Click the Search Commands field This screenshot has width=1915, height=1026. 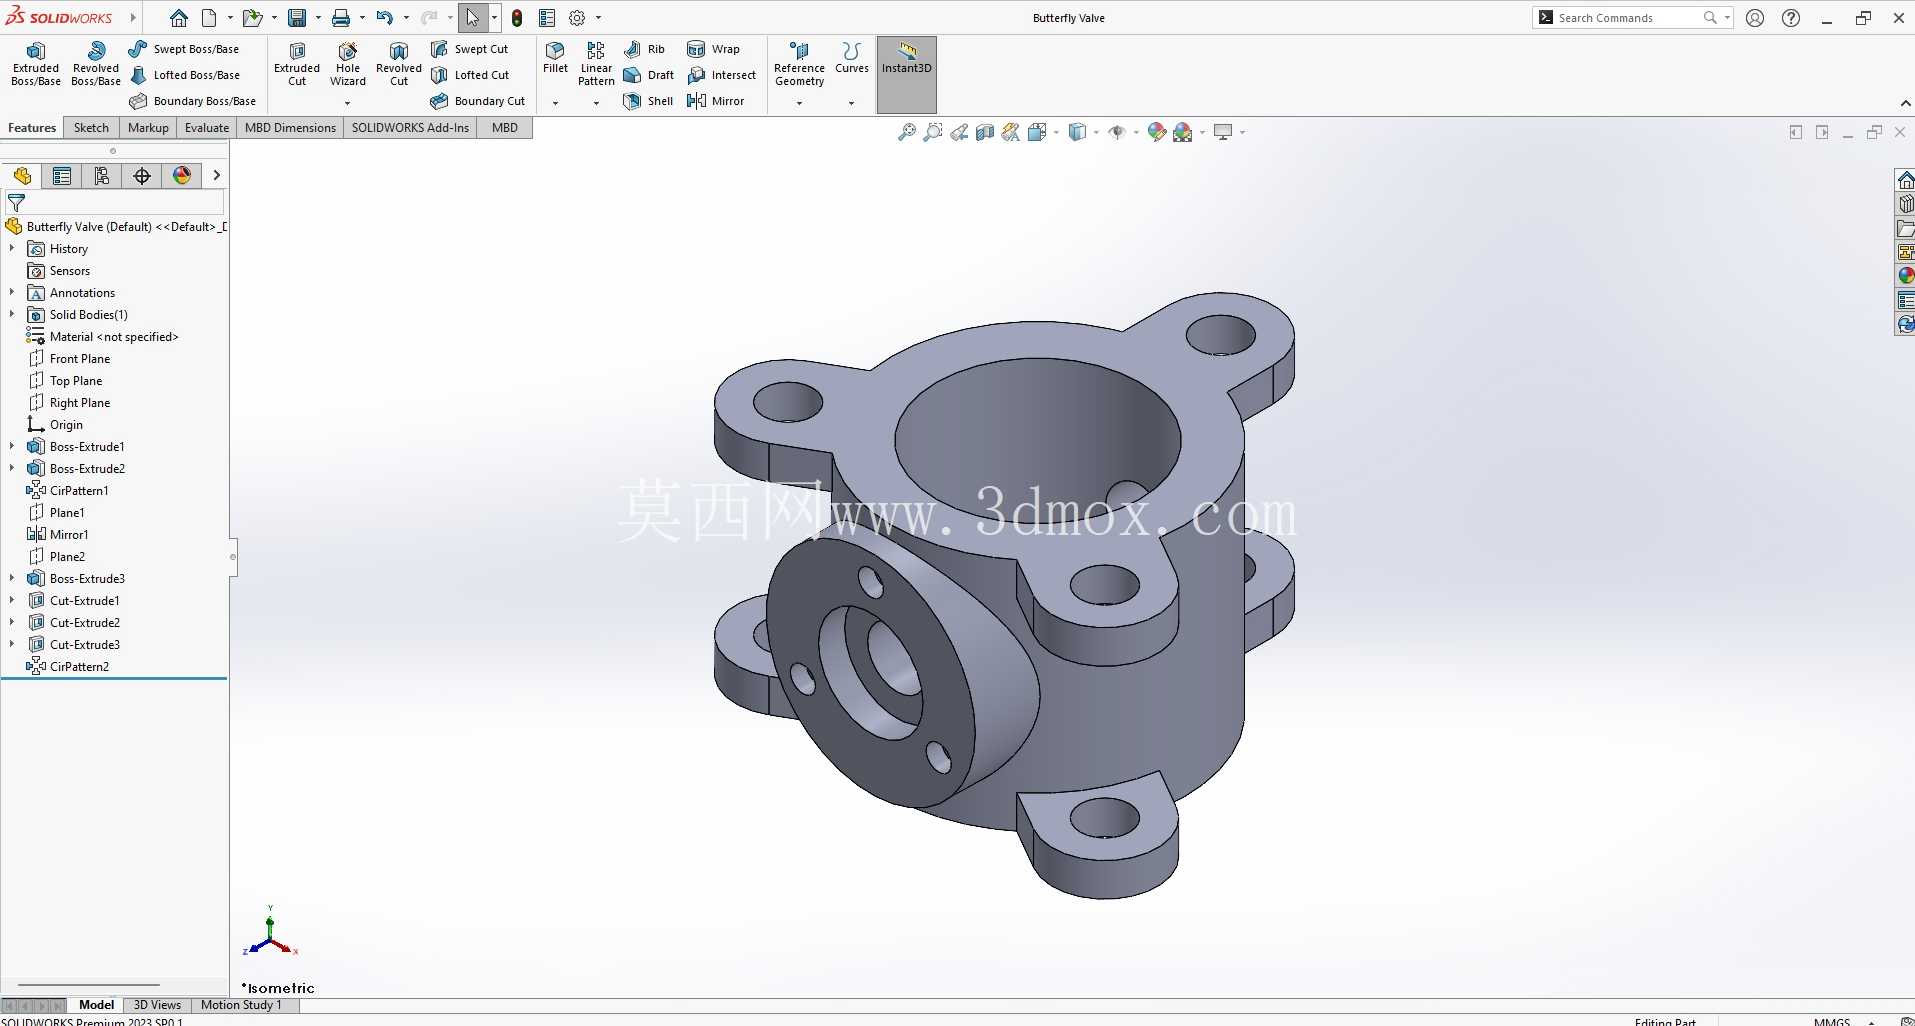pos(1630,18)
